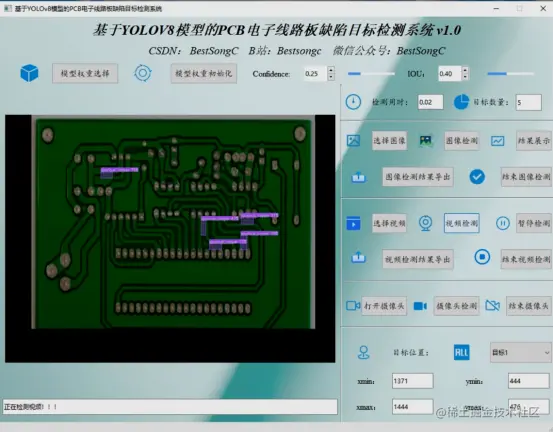Click the video result export upload icon
The width and height of the screenshot is (553, 432).
[358, 257]
